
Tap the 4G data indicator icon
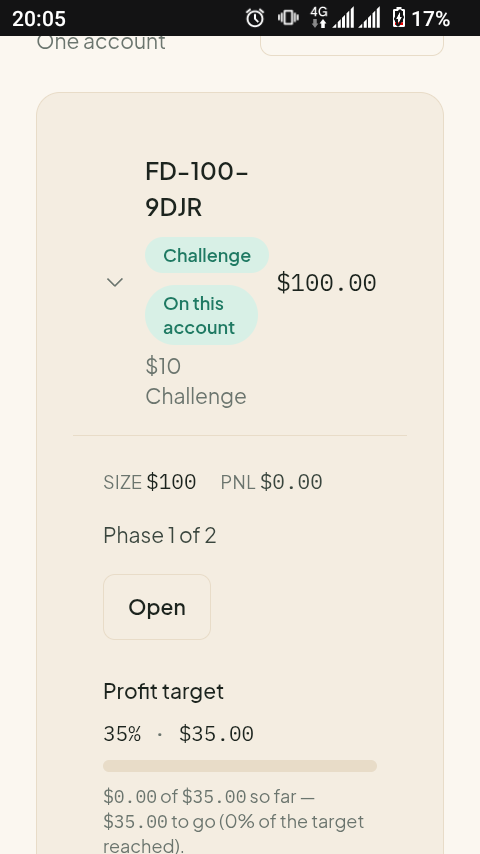pyautogui.click(x=319, y=17)
